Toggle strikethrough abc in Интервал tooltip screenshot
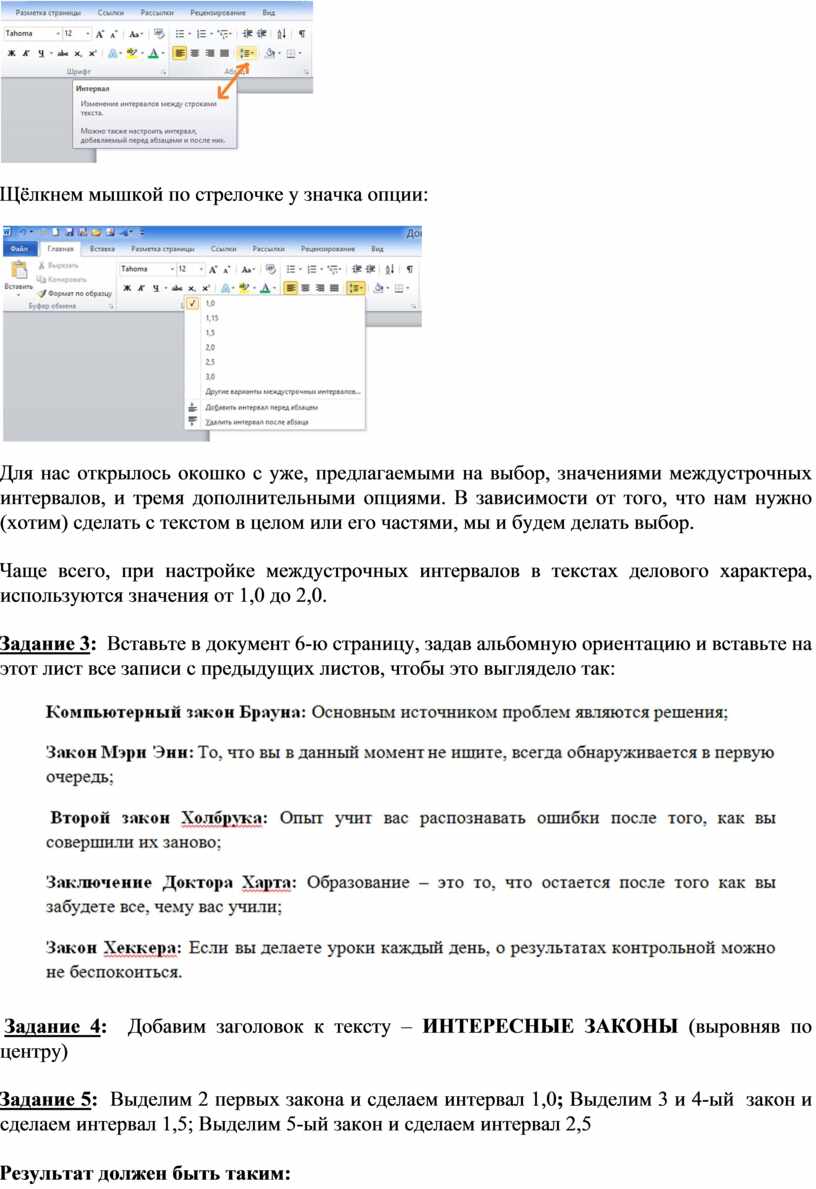The width and height of the screenshot is (816, 1189). [62, 53]
